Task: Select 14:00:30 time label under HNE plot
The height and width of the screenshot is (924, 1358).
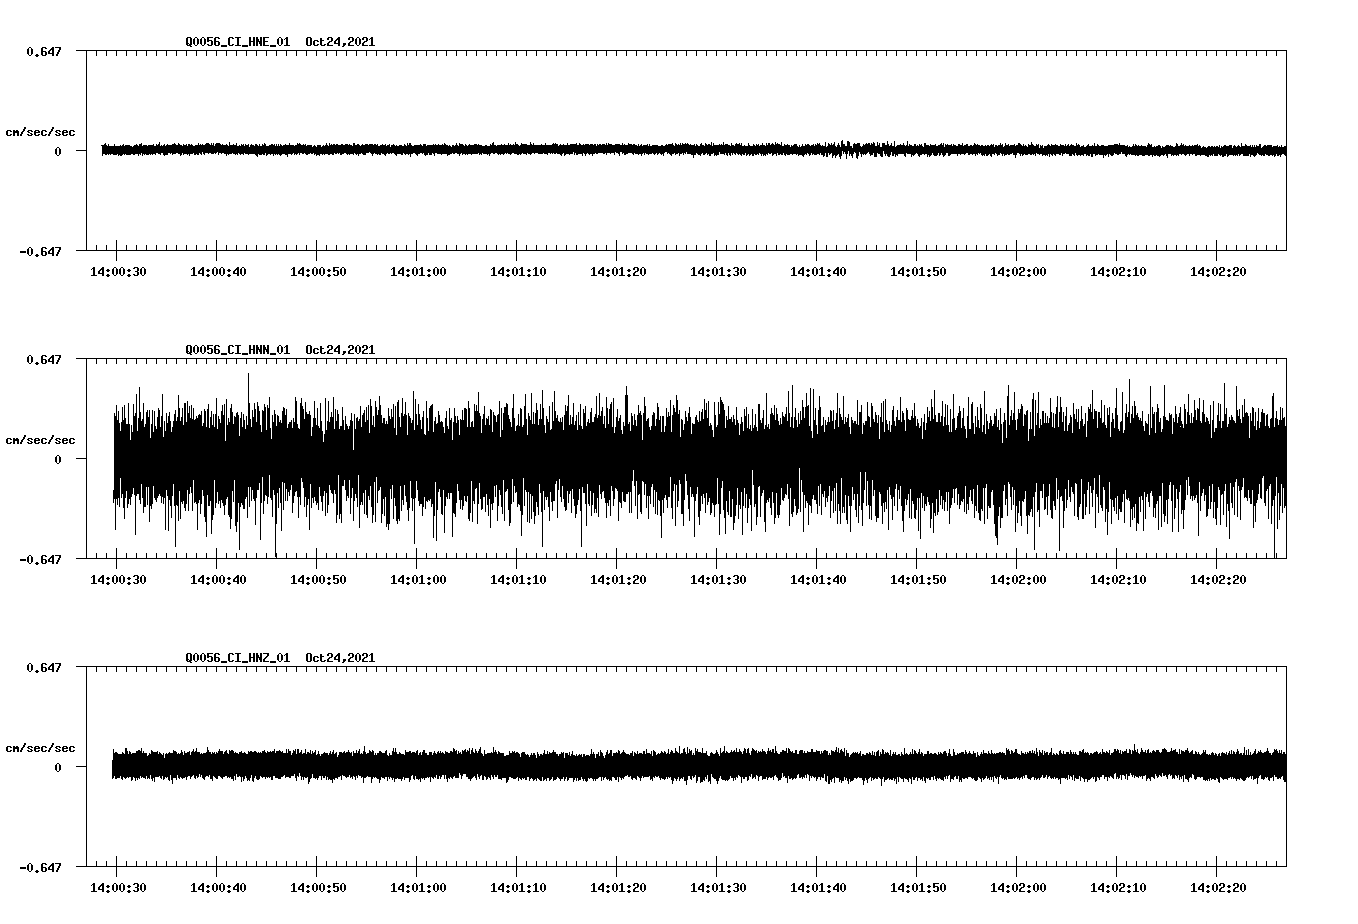Action: [118, 272]
